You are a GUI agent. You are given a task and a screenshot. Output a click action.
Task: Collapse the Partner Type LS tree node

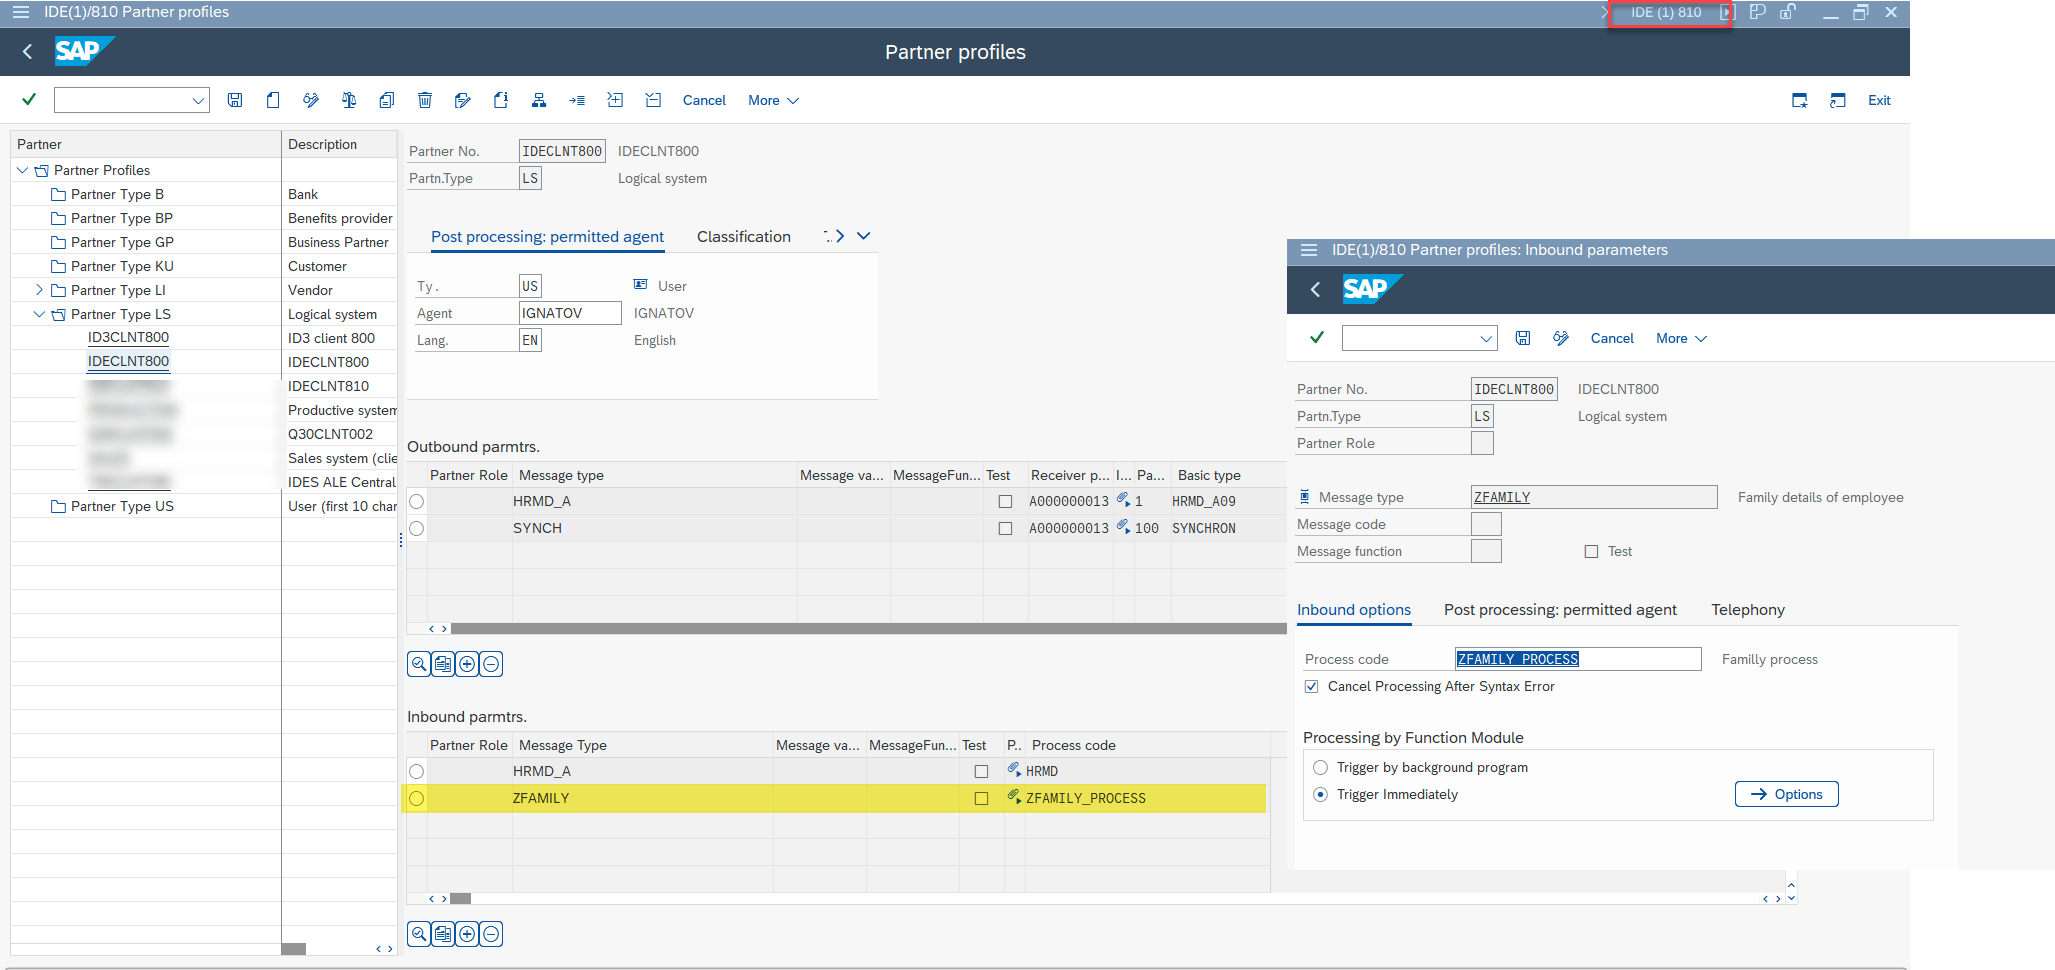pos(39,314)
